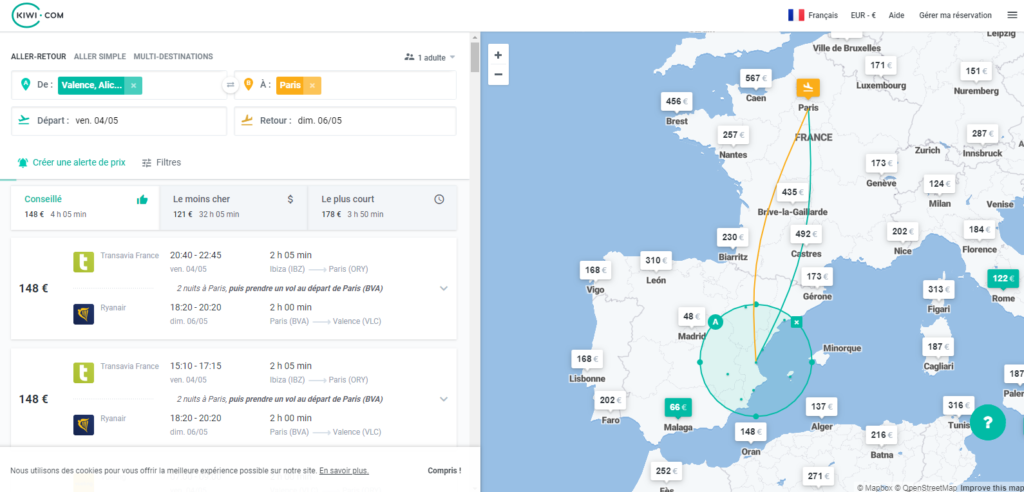Select the 137 € Alger price marker
1024x492 pixels.
tap(822, 406)
